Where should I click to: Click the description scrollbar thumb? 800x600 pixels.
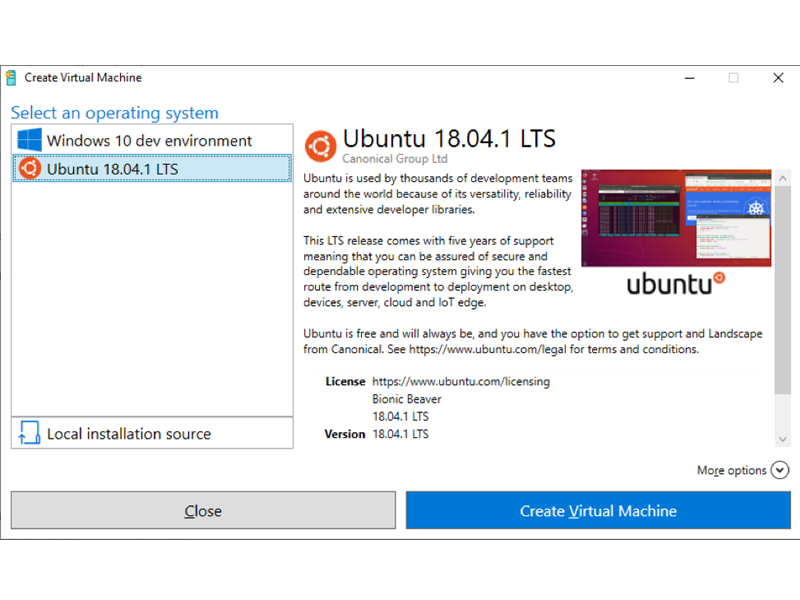[x=783, y=290]
